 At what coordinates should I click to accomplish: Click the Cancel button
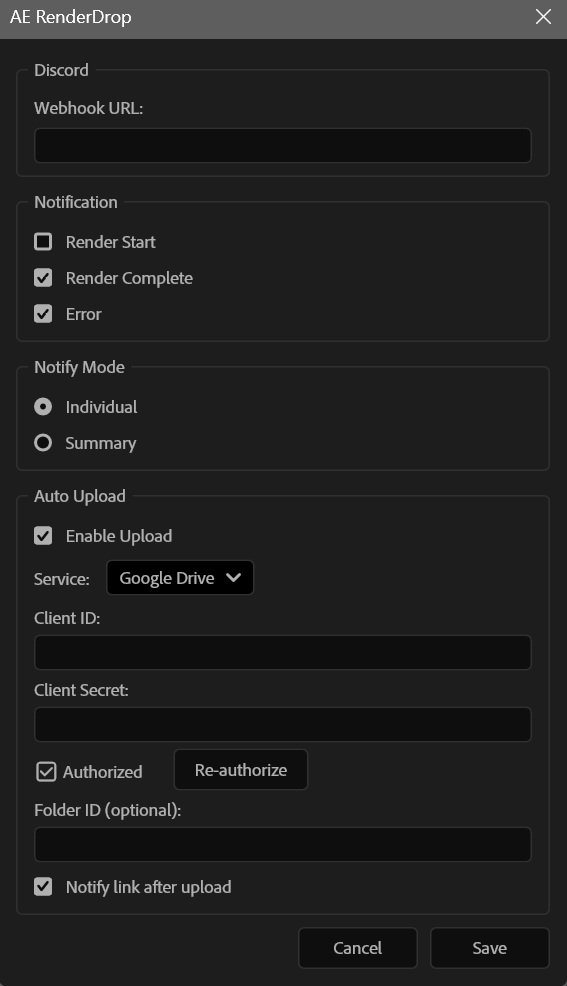(x=358, y=948)
